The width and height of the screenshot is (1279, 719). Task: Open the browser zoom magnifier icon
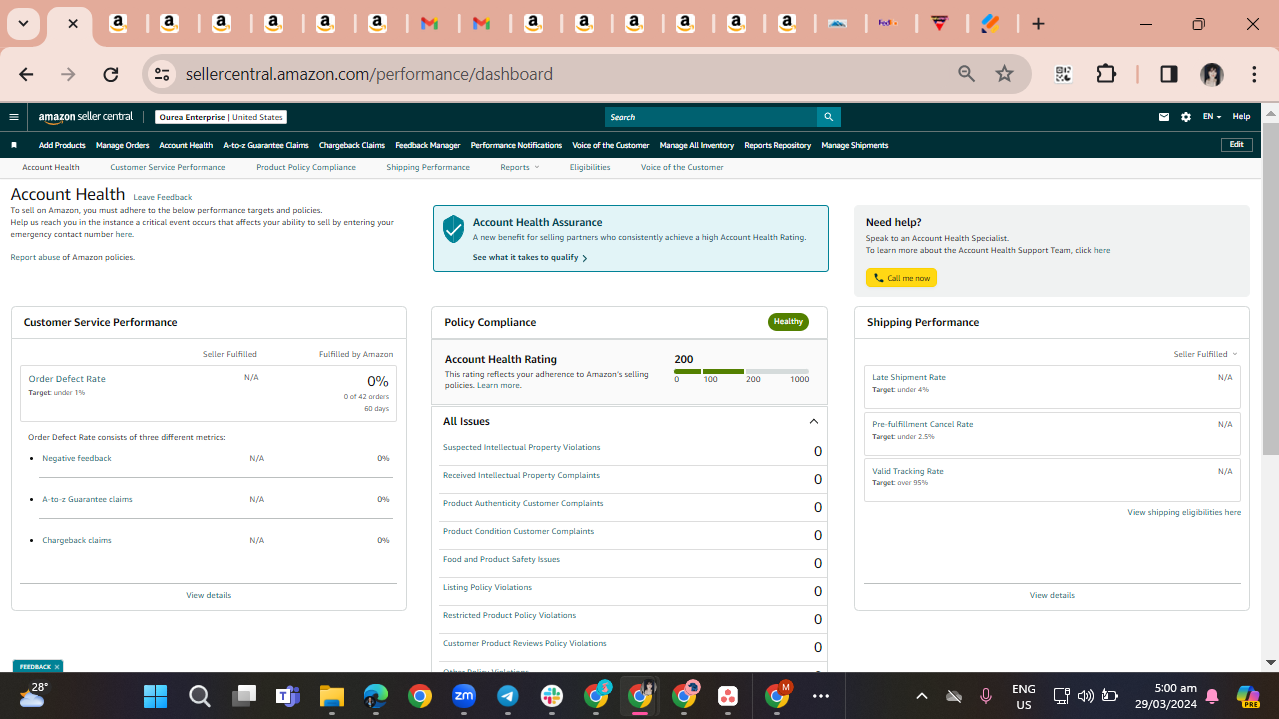(x=966, y=74)
